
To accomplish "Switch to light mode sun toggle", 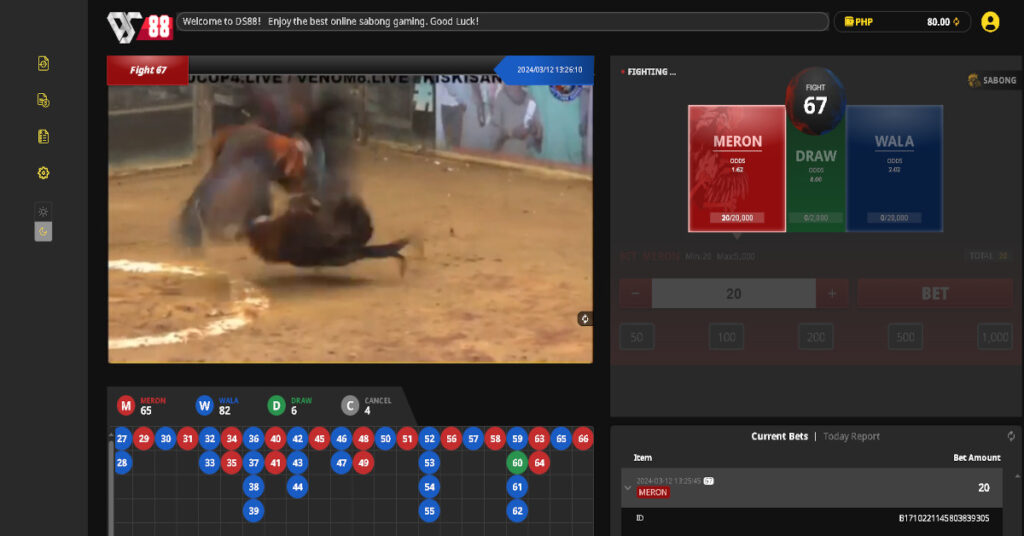I will tap(43, 212).
